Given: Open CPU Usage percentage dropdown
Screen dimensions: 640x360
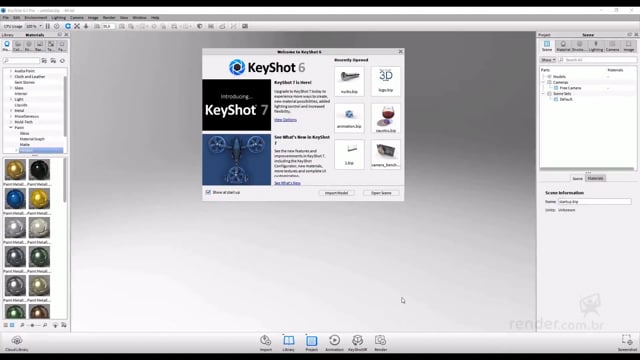Looking at the screenshot, I should (x=33, y=26).
